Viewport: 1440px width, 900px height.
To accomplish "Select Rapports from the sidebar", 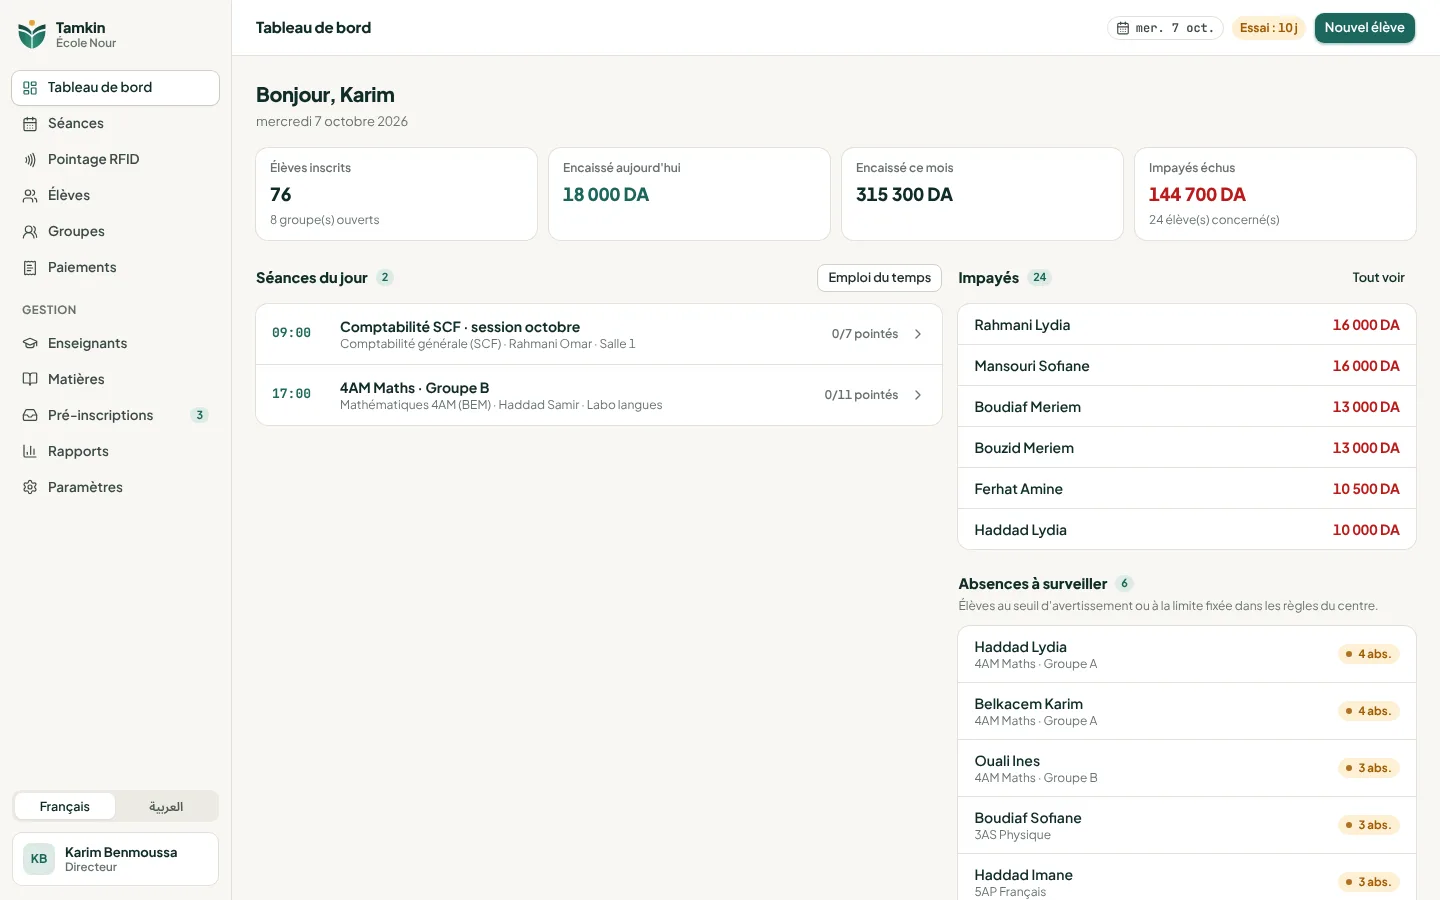I will point(115,452).
